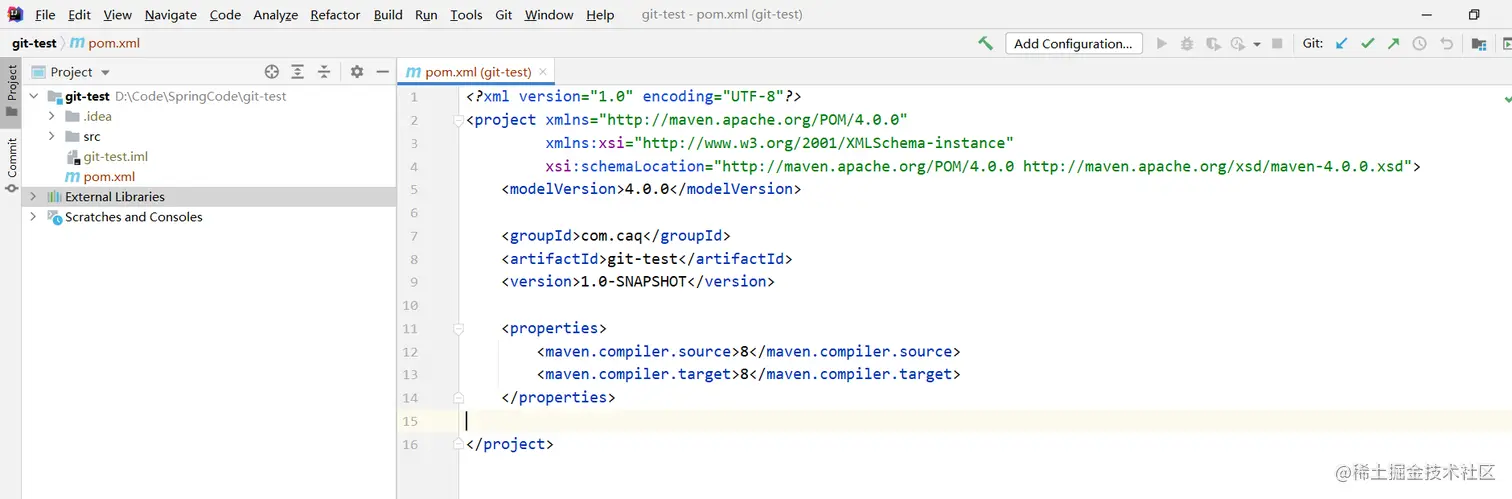The image size is (1512, 499).
Task: Open Project panel gear options
Action: tap(357, 72)
